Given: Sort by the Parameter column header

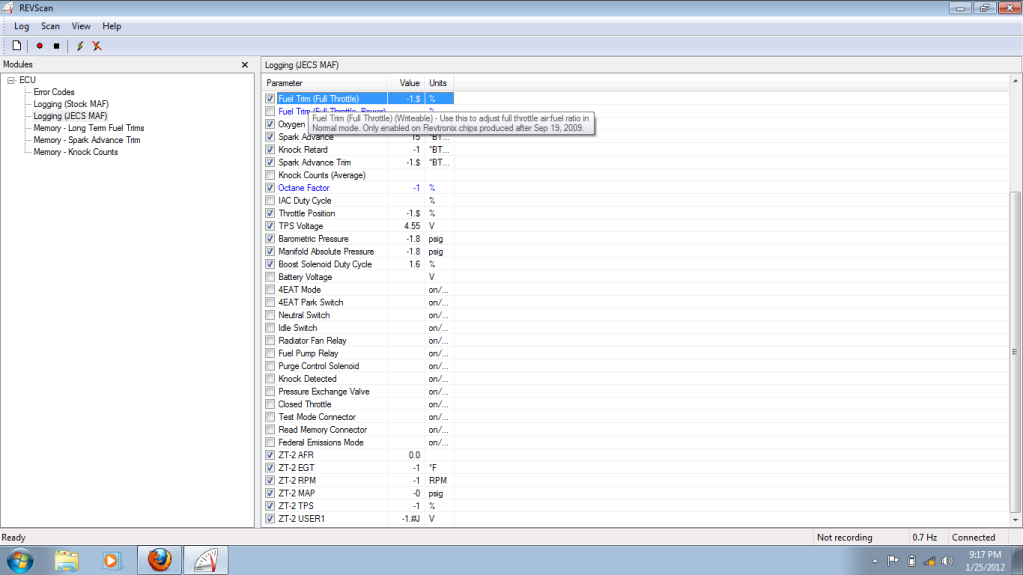Looking at the screenshot, I should point(325,83).
